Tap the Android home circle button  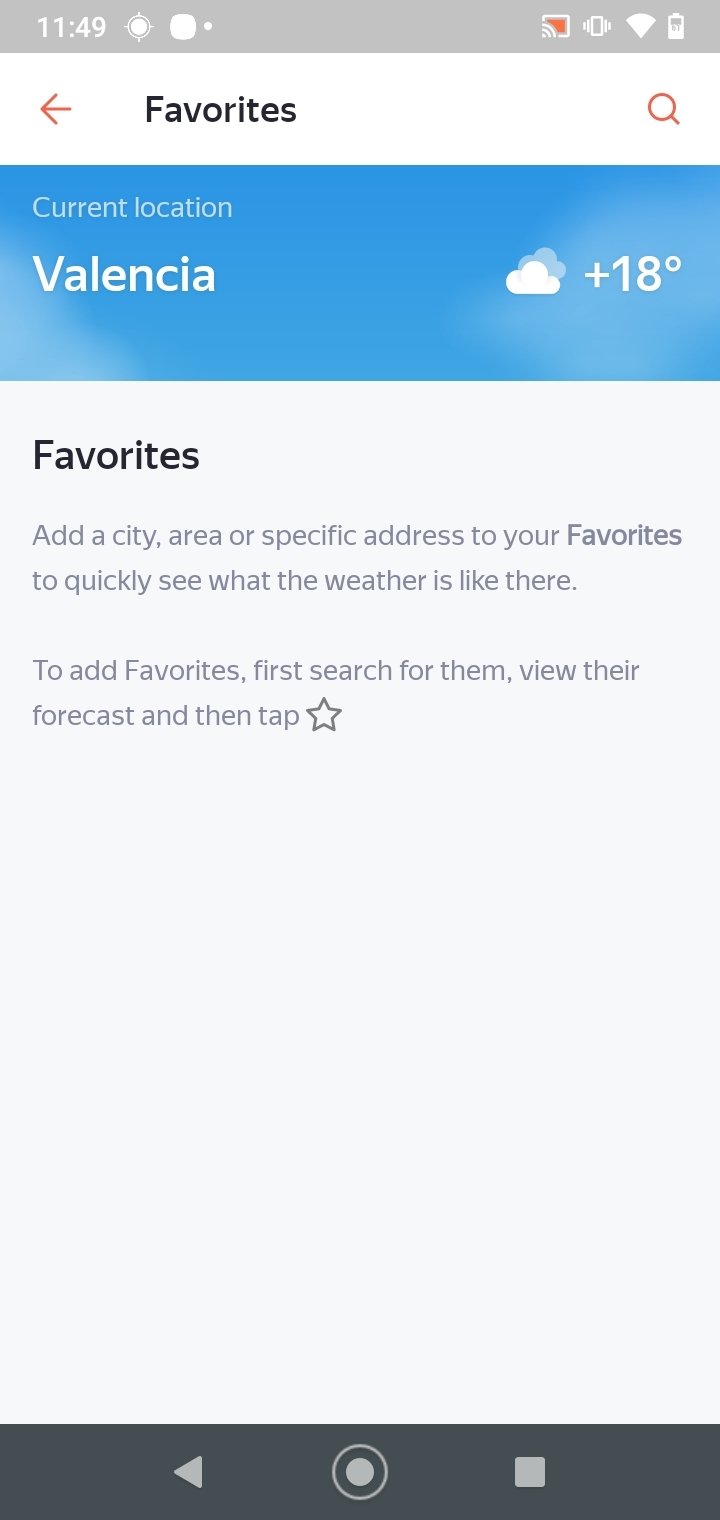click(360, 1471)
